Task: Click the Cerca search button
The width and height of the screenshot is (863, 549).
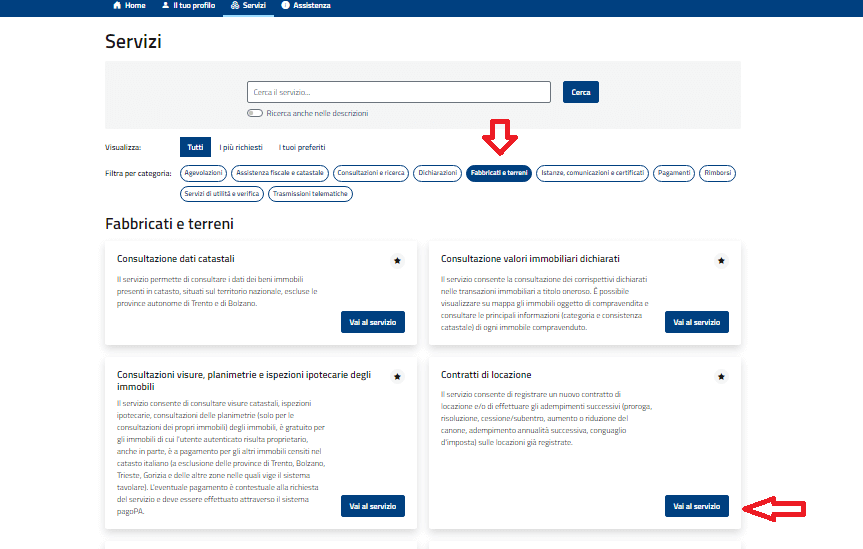Action: tap(581, 92)
